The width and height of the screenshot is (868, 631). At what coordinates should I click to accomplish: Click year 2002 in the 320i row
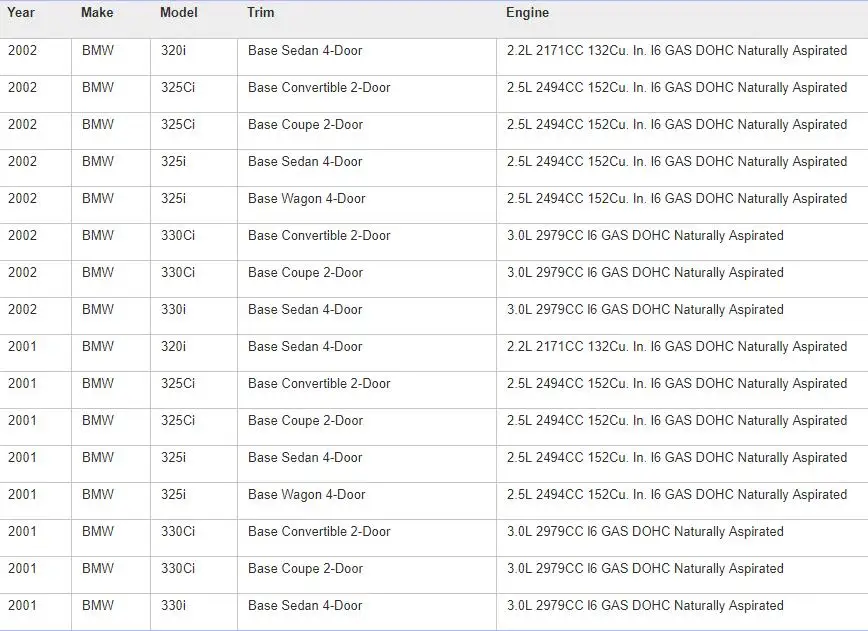coord(22,50)
